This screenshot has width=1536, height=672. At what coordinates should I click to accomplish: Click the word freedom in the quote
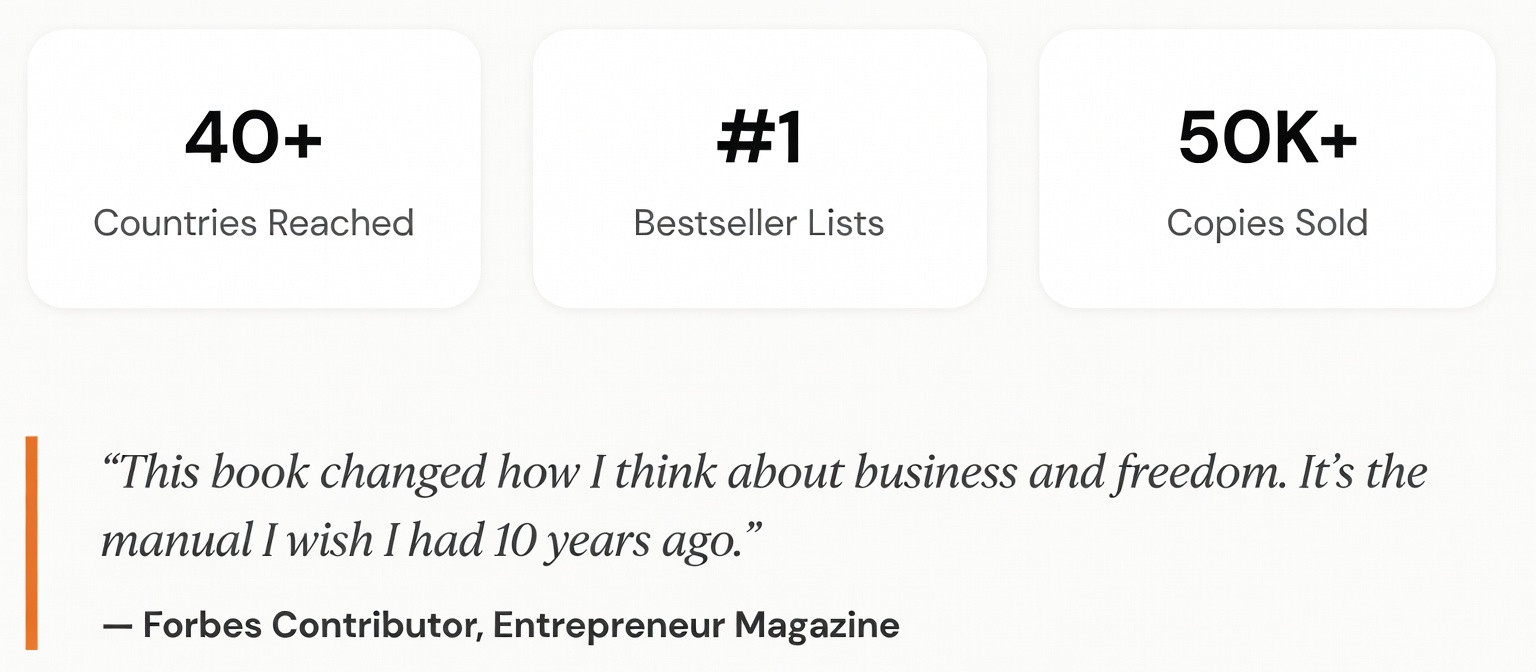[x=1200, y=473]
